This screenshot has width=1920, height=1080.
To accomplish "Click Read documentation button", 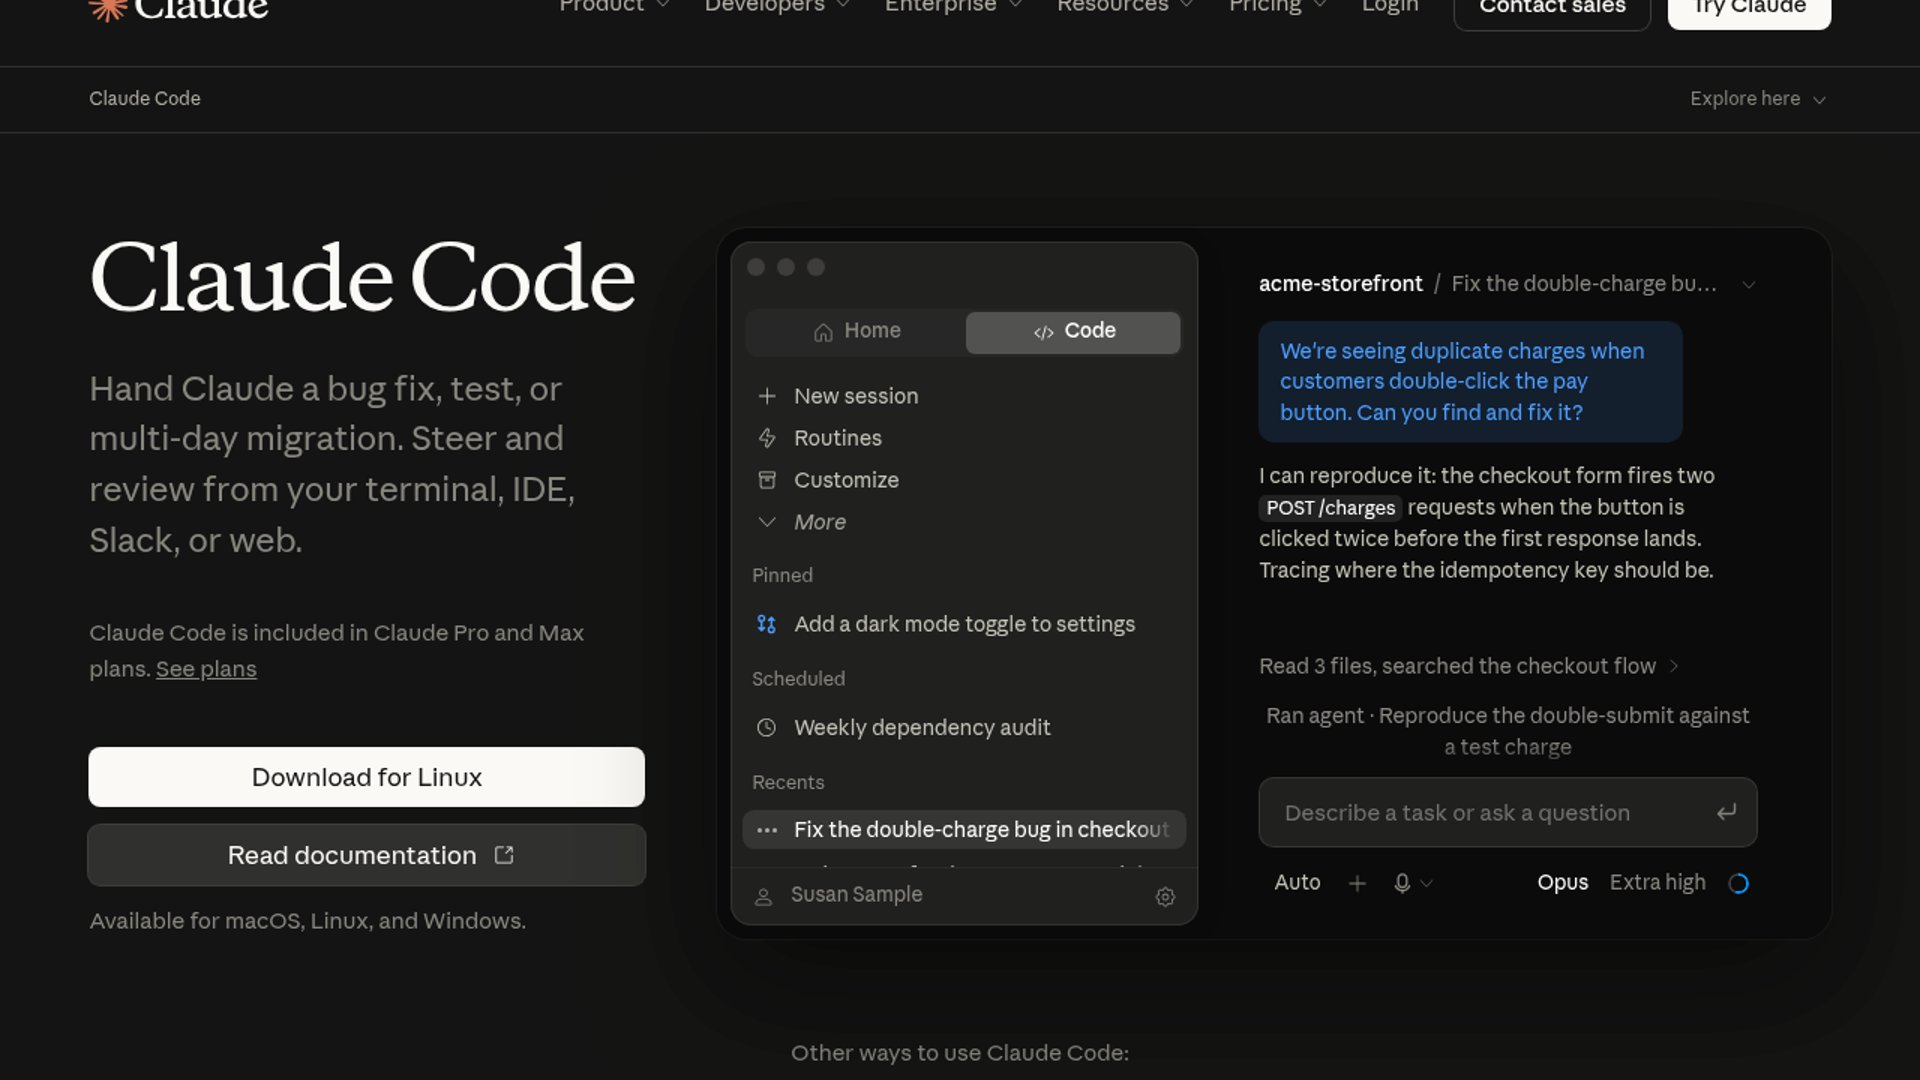I will pyautogui.click(x=366, y=855).
